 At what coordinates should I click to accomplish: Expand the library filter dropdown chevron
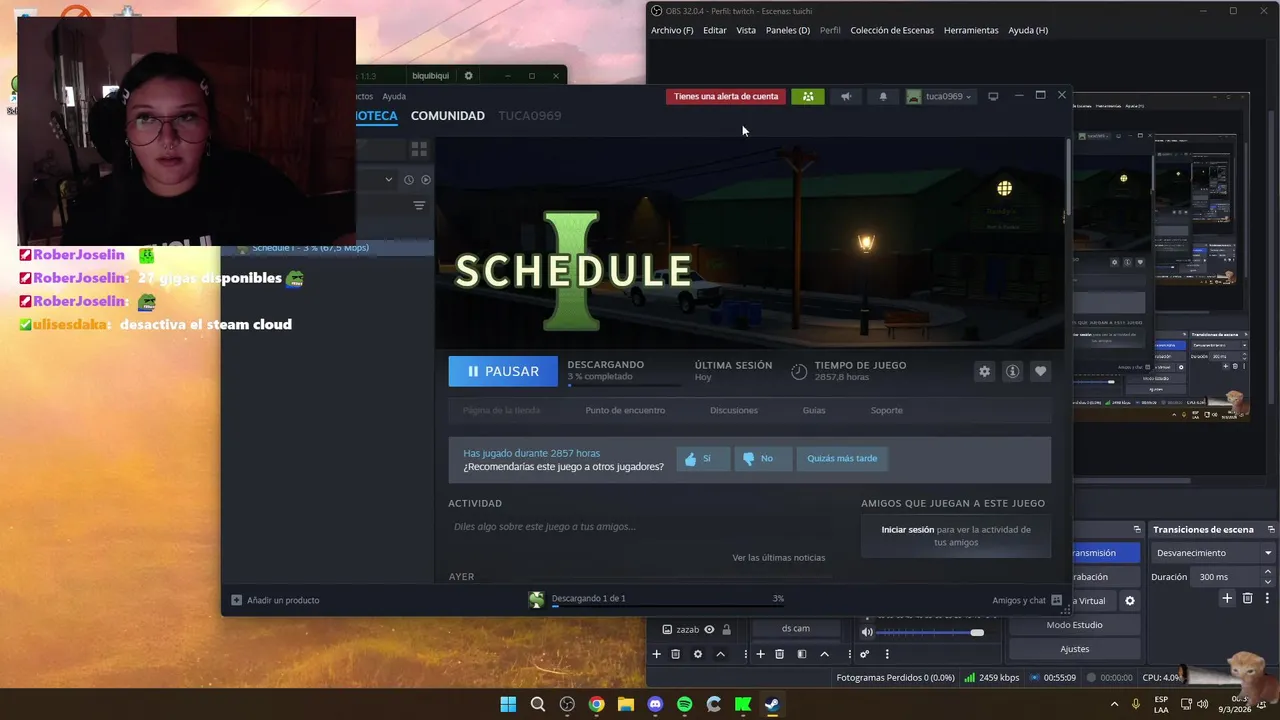point(389,180)
